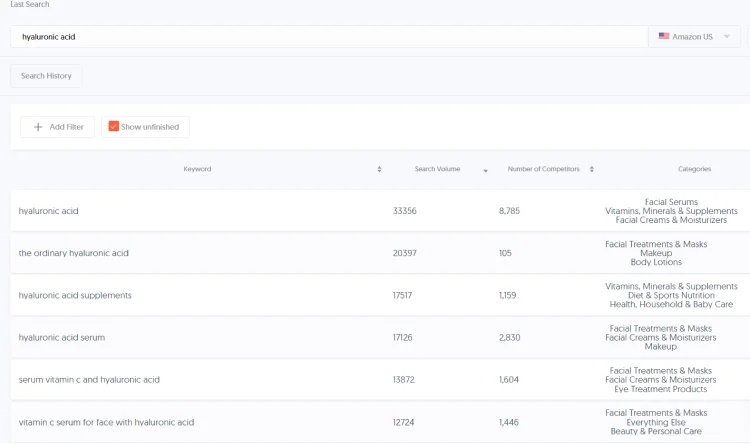Click the Search Volume column header
The image size is (750, 444).
click(437, 169)
